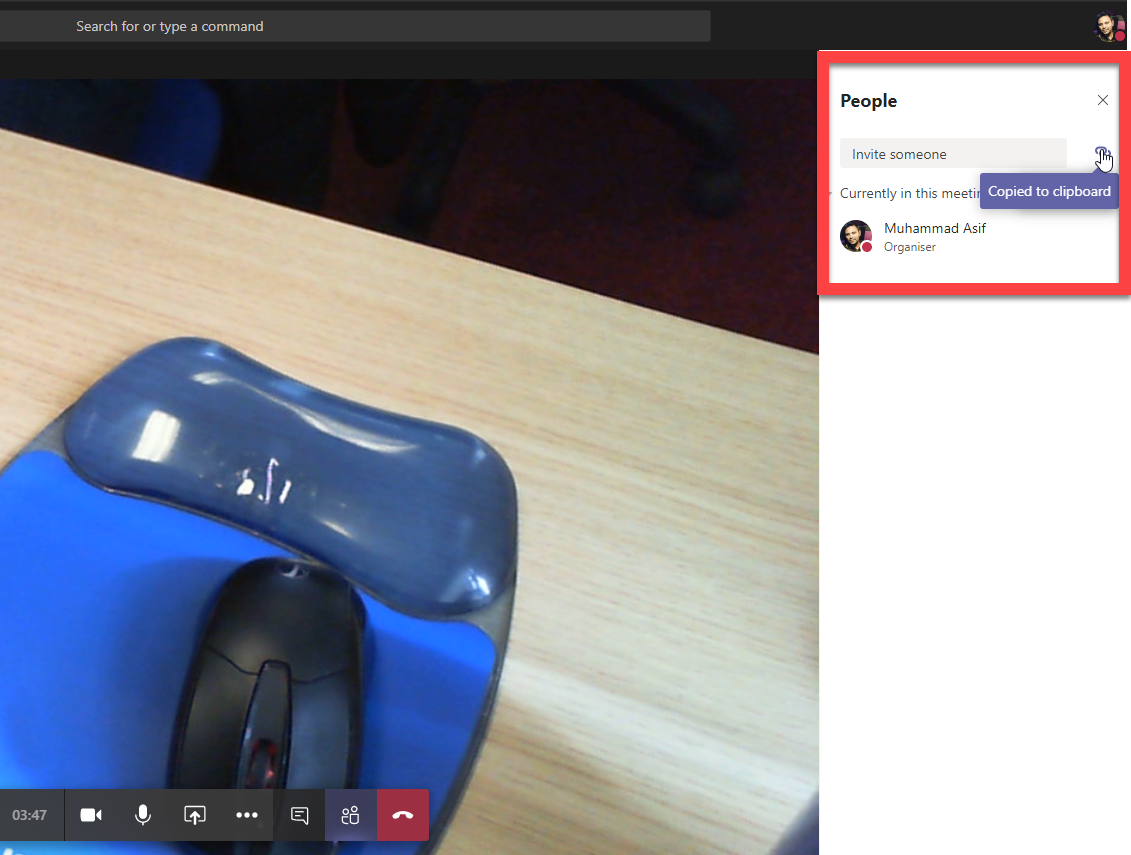Click the Invite someone field
Image resolution: width=1131 pixels, height=855 pixels.
pyautogui.click(x=953, y=154)
